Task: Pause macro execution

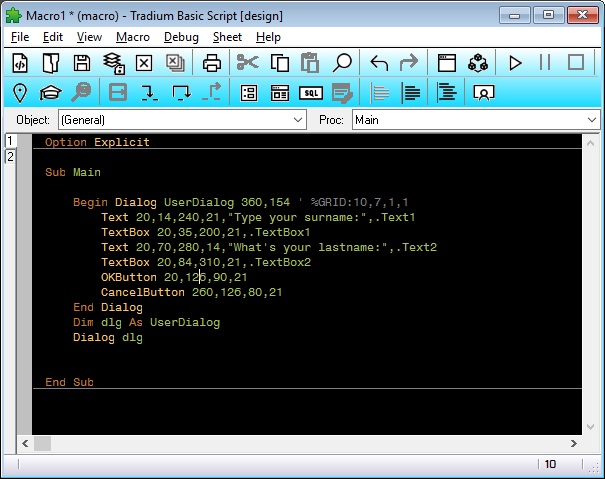Action: [x=545, y=63]
